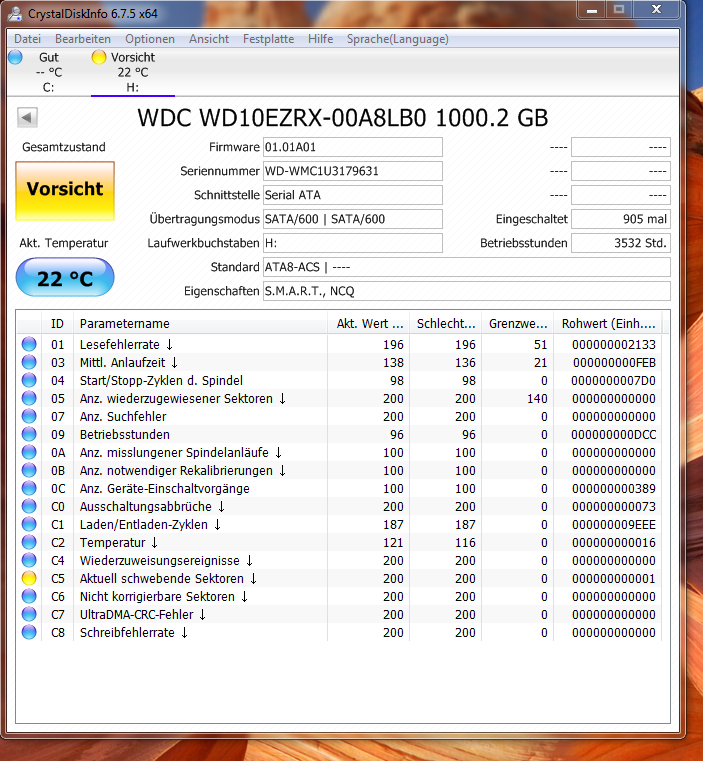Click raw value 000000000001 of C5 row
The image size is (703, 761).
[x=614, y=579]
